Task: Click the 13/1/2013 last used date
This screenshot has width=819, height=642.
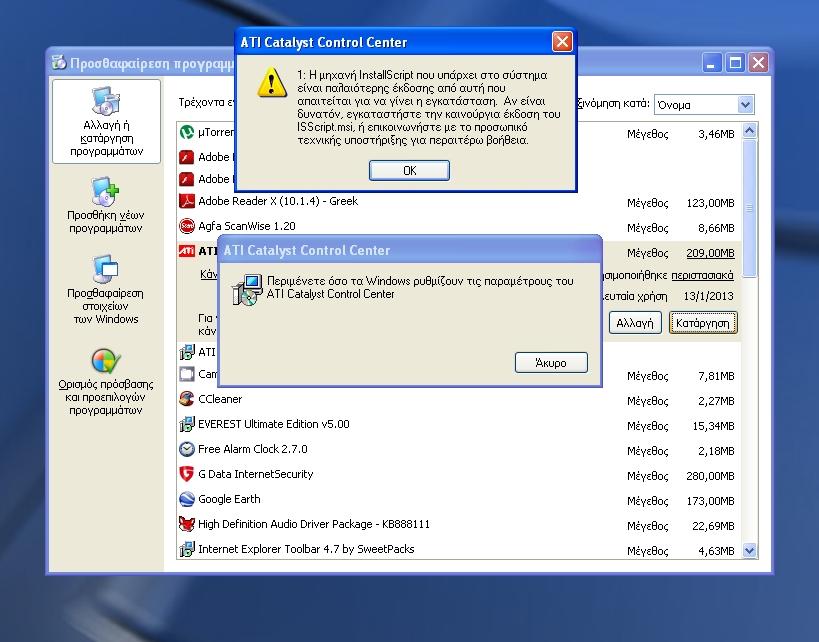Action: pyautogui.click(x=708, y=296)
